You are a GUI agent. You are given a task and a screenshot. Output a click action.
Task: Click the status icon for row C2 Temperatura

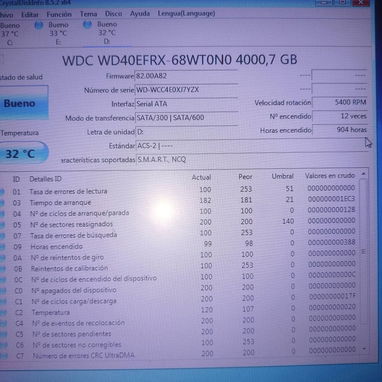click(x=3, y=313)
